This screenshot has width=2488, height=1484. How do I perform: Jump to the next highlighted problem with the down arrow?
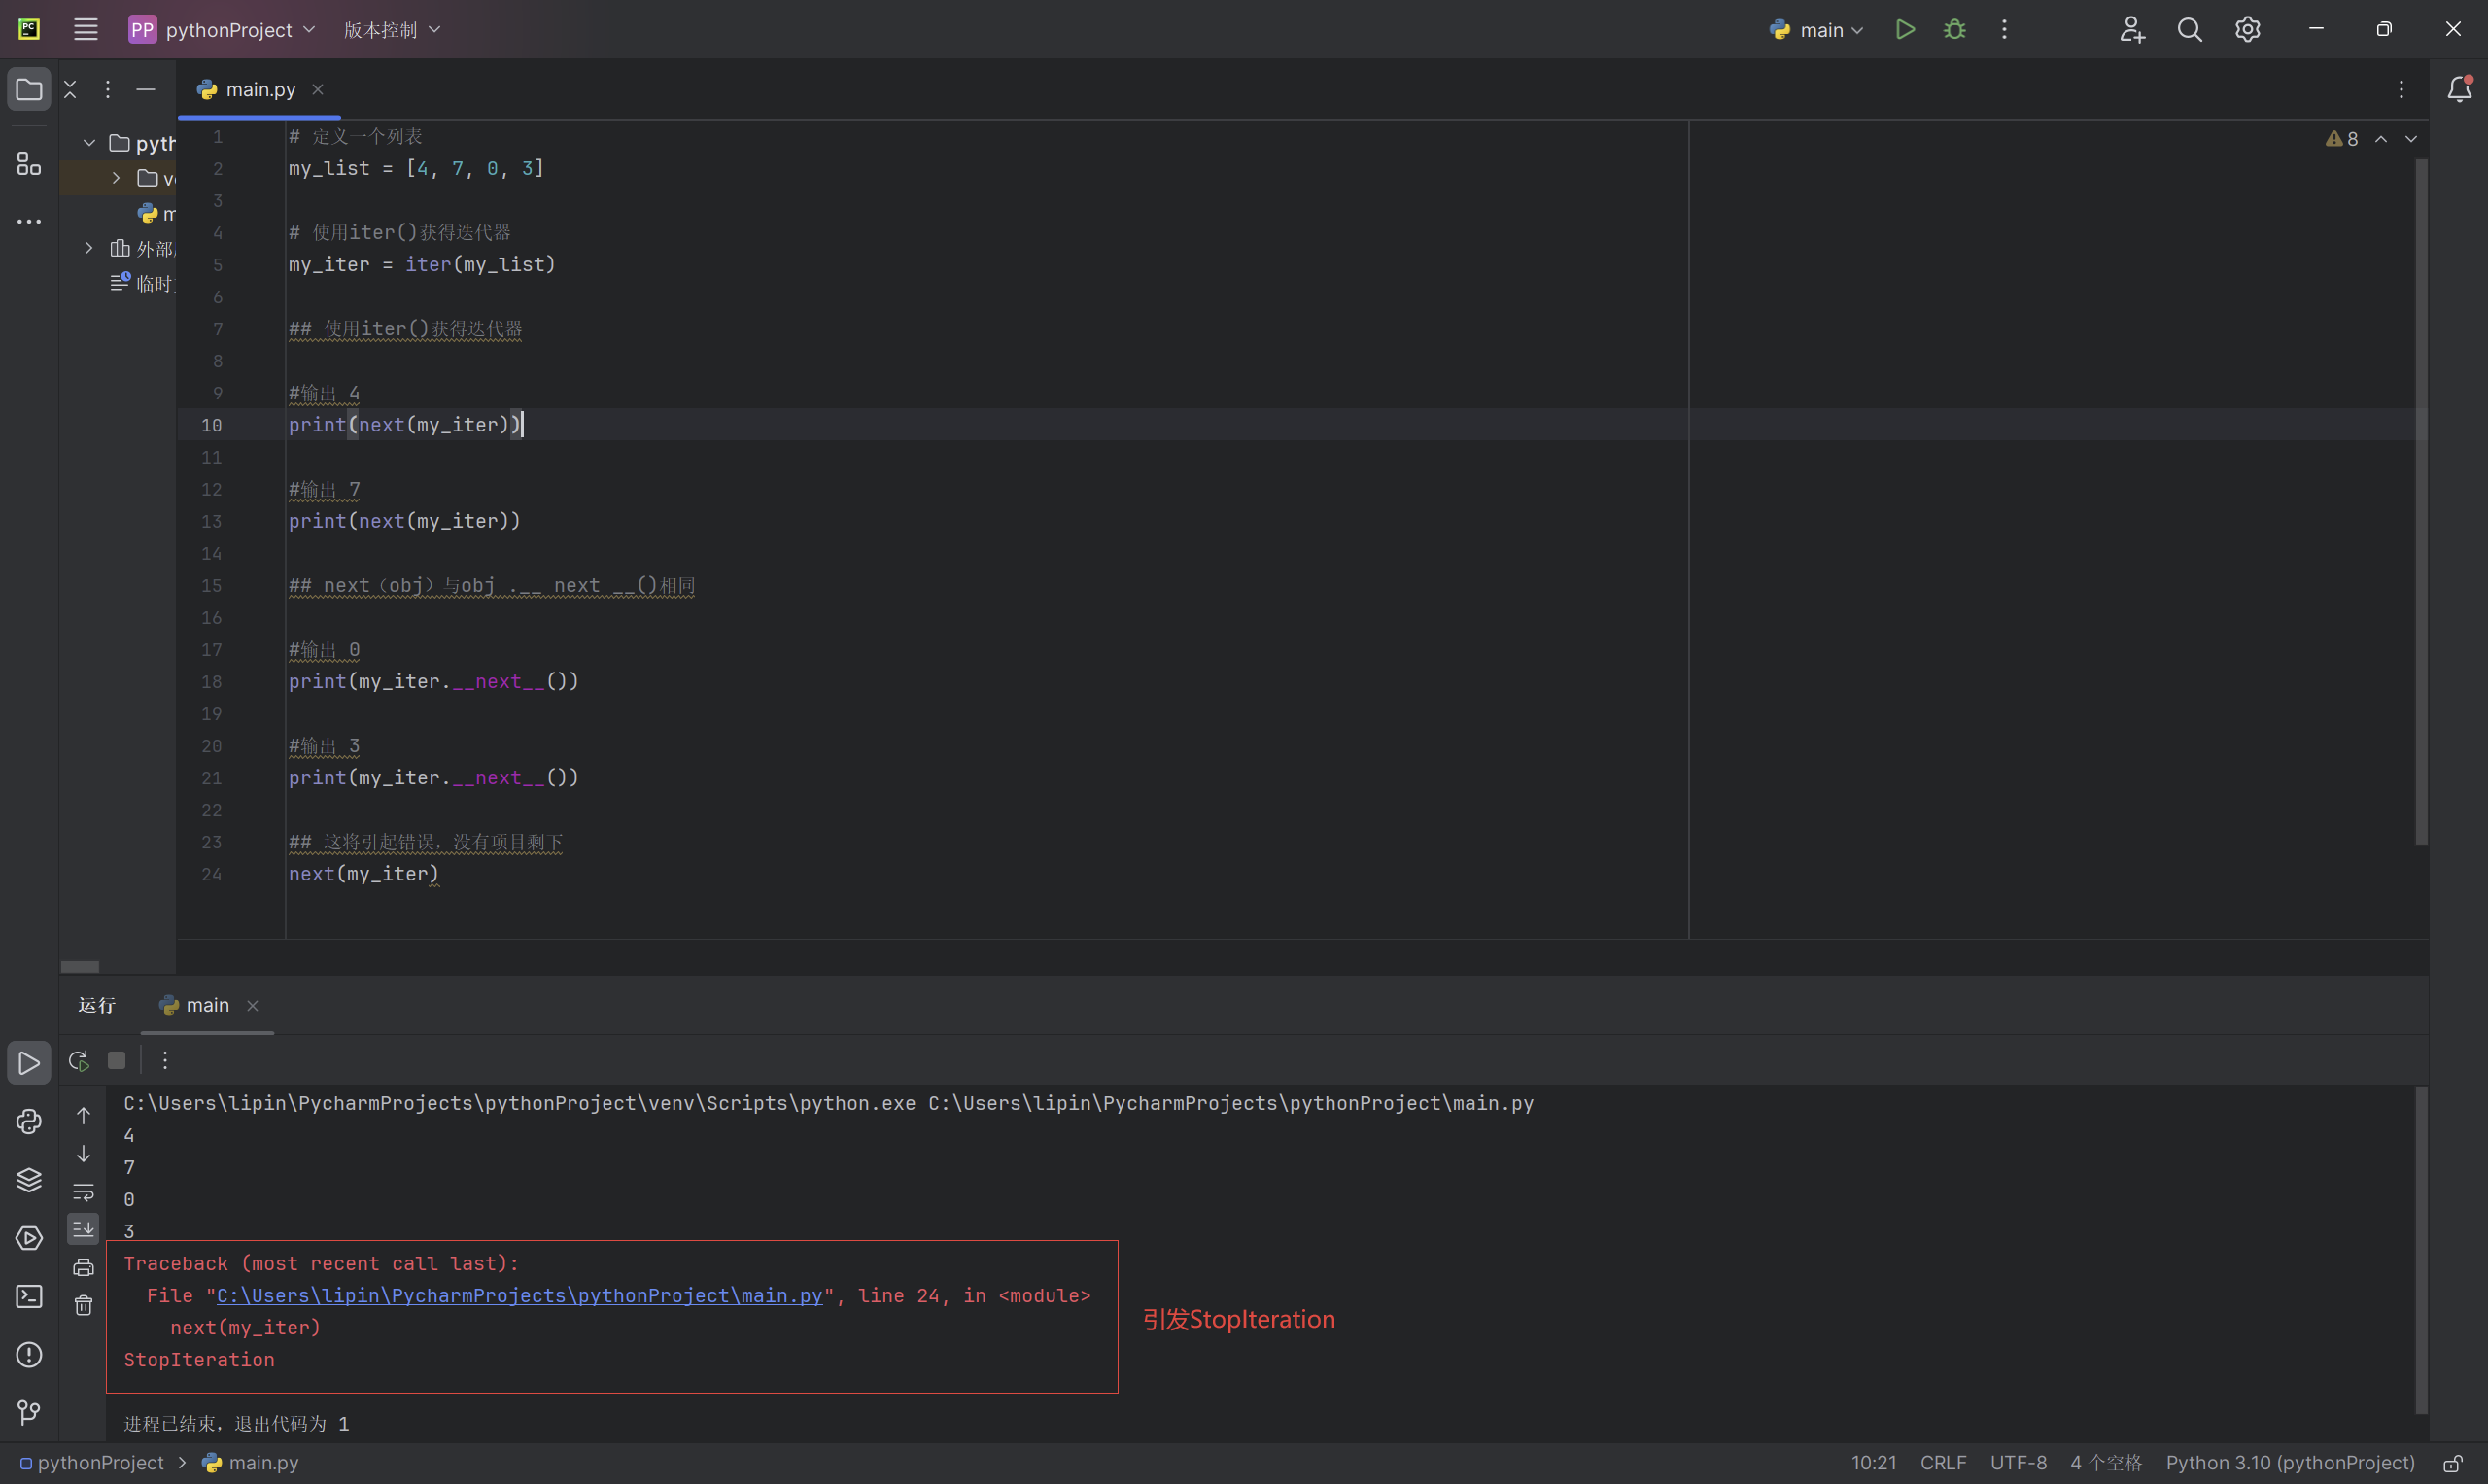point(2411,139)
